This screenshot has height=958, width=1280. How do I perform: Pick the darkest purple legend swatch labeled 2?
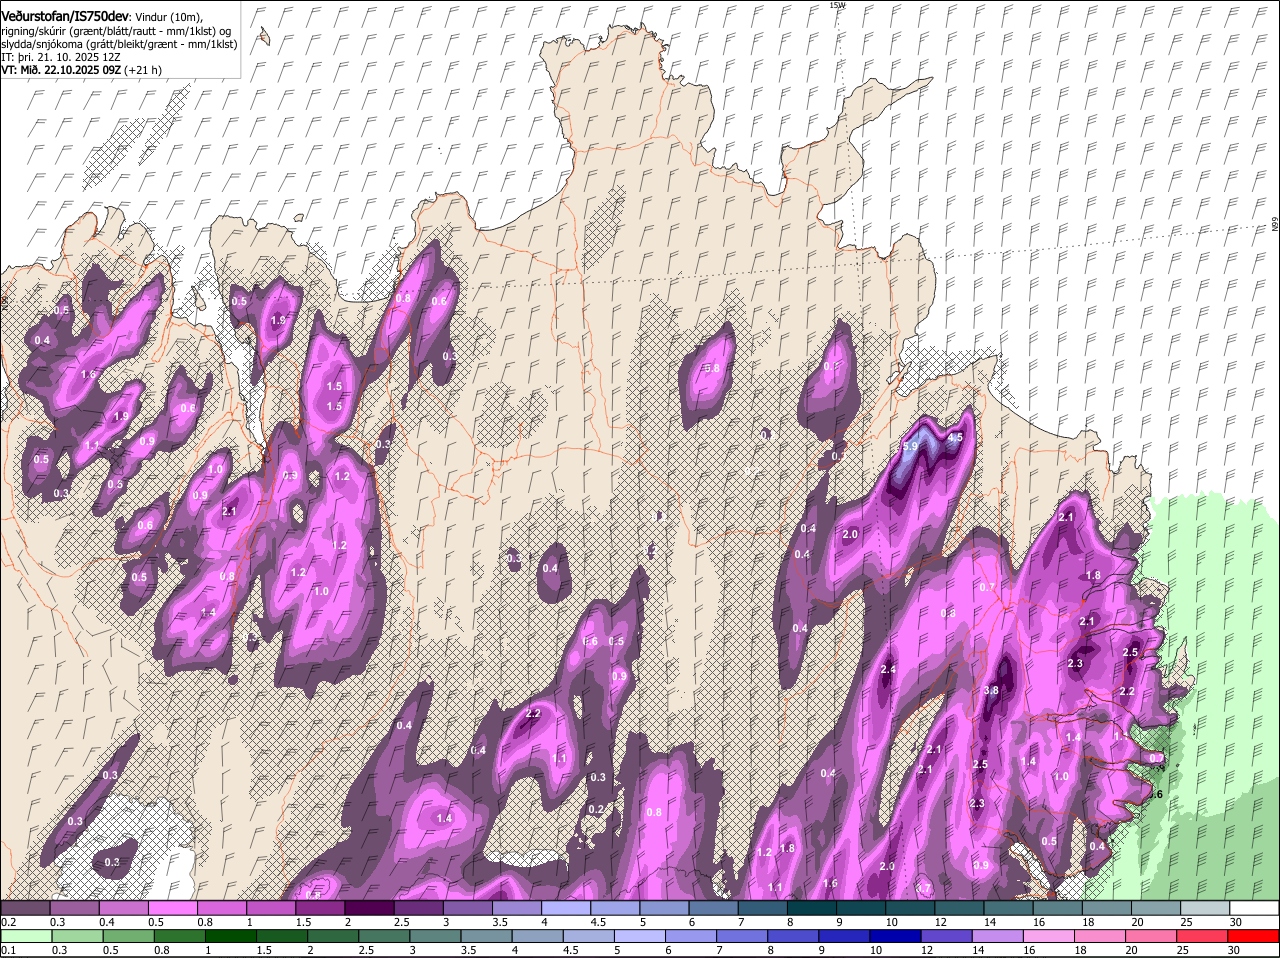click(370, 908)
